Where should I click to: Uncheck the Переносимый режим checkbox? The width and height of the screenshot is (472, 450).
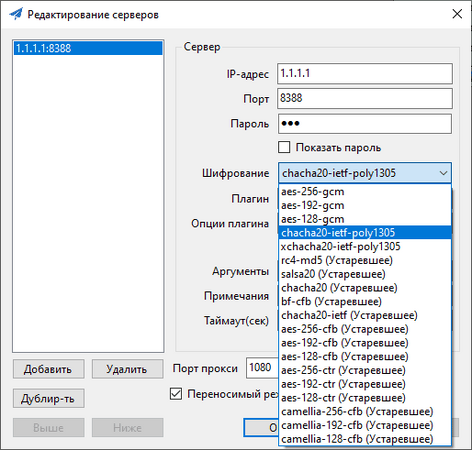pyautogui.click(x=176, y=394)
